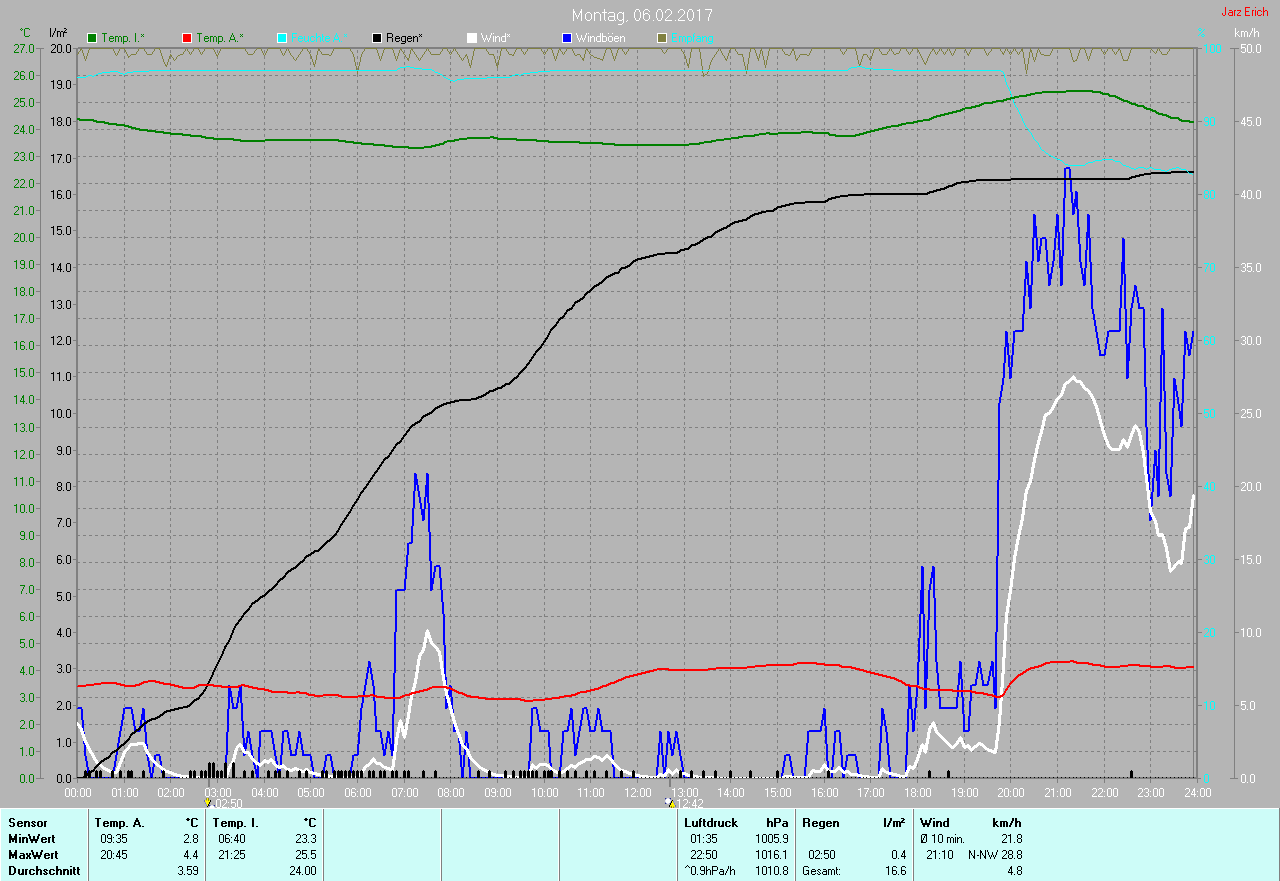The height and width of the screenshot is (881, 1280).
Task: Click the Temp. I. column header in table
Action: [234, 823]
